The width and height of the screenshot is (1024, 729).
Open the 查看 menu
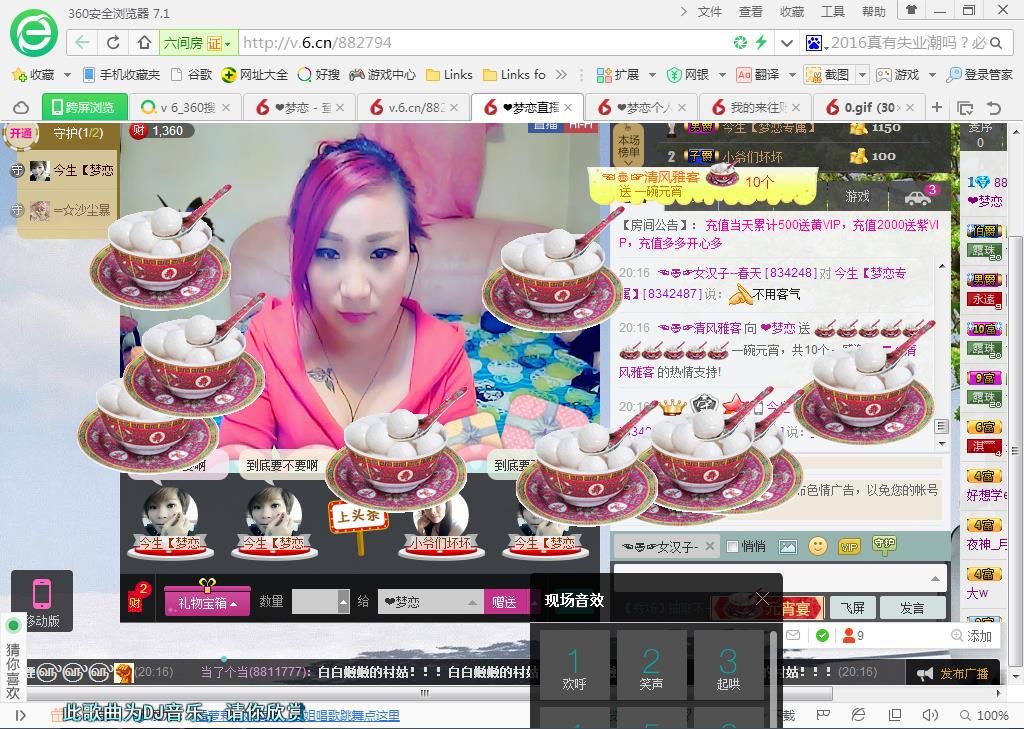coord(750,11)
